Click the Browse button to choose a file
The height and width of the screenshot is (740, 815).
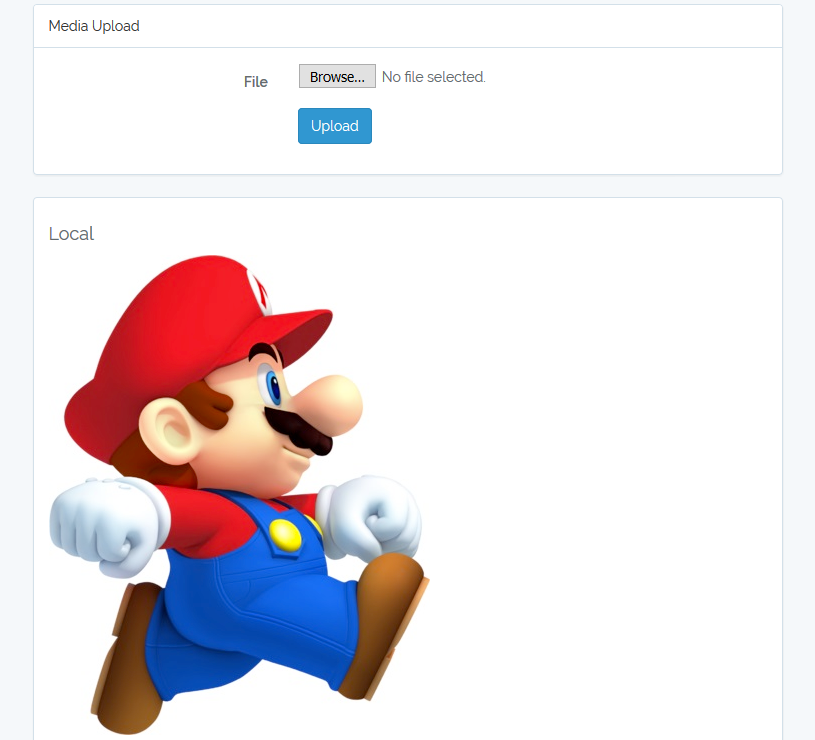(x=336, y=76)
